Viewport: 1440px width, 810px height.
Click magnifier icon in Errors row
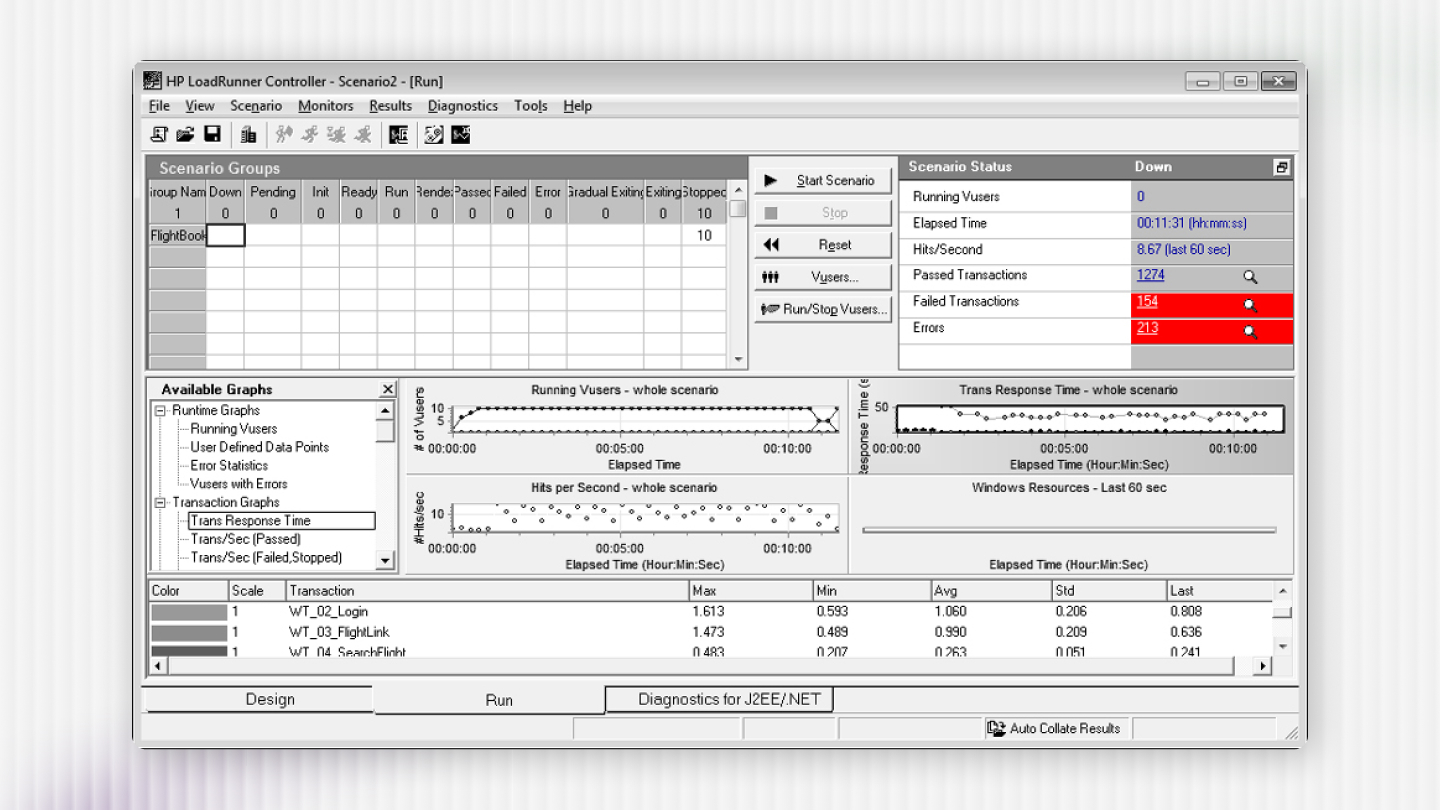pos(1250,332)
